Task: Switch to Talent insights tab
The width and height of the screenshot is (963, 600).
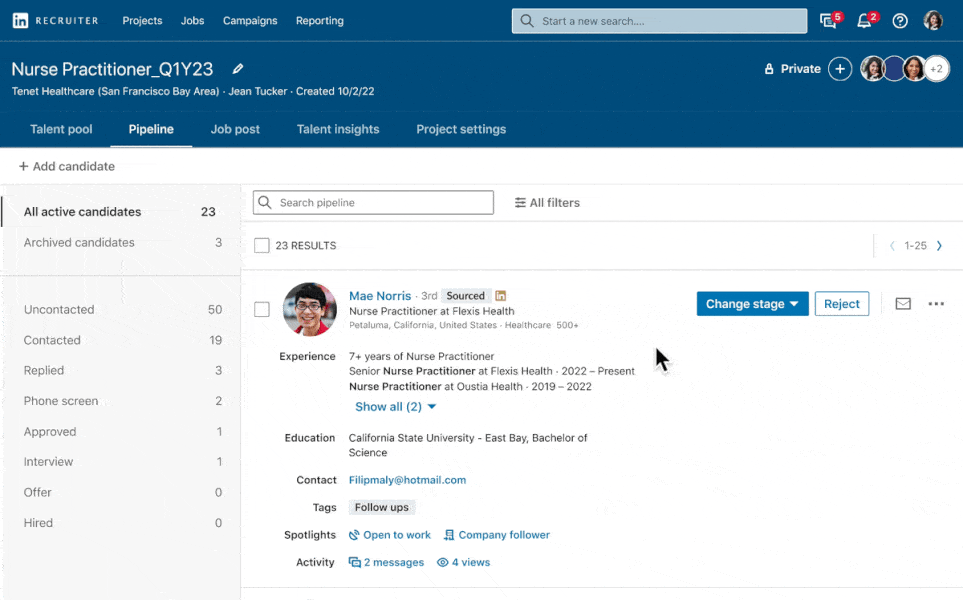Action: (x=338, y=129)
